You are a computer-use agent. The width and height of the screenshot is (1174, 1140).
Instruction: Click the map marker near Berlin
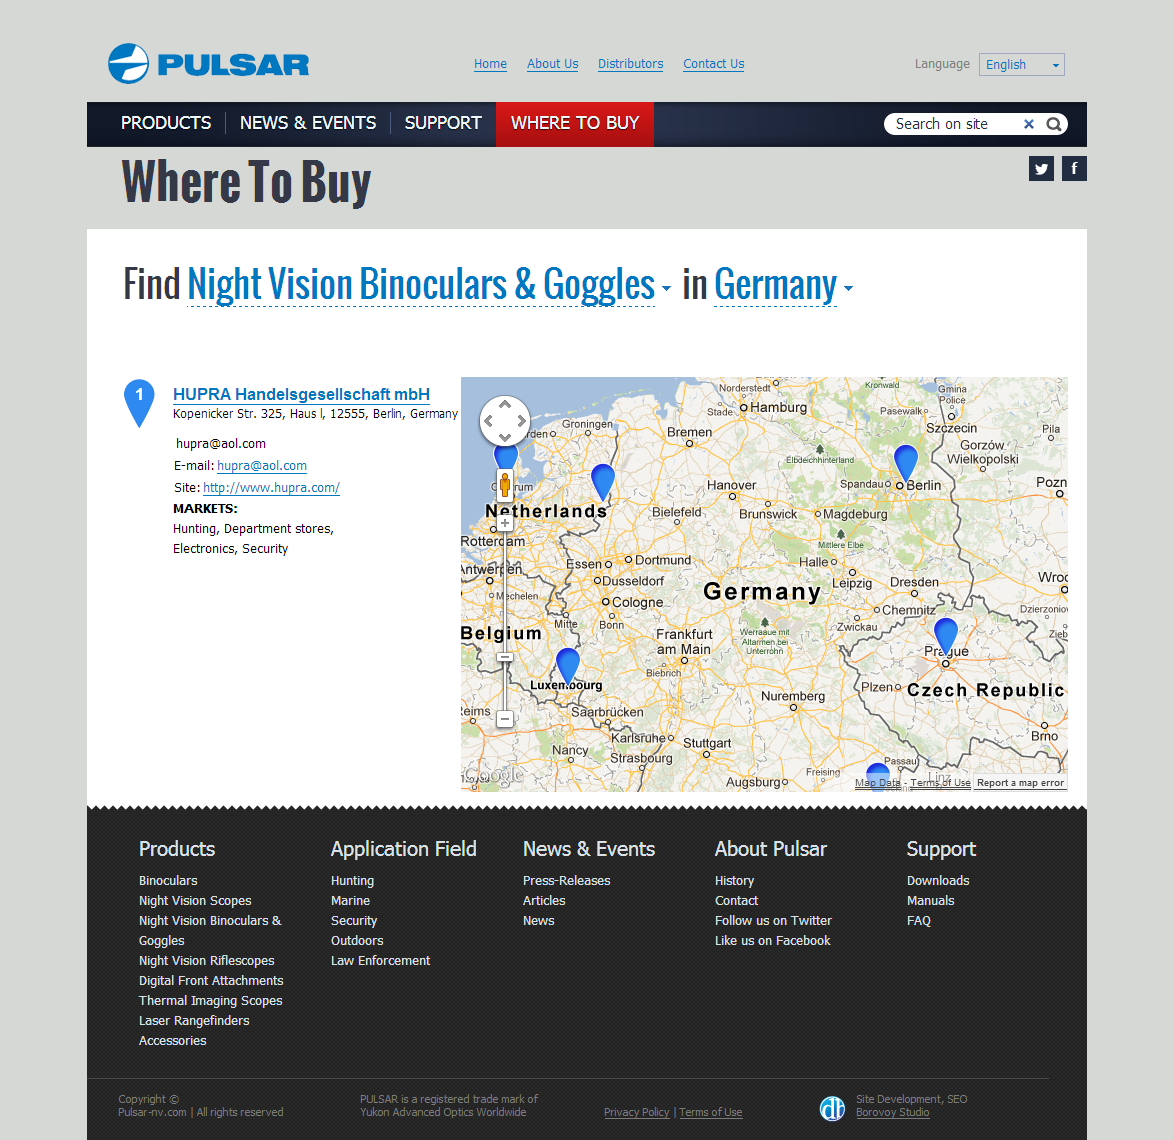click(906, 462)
